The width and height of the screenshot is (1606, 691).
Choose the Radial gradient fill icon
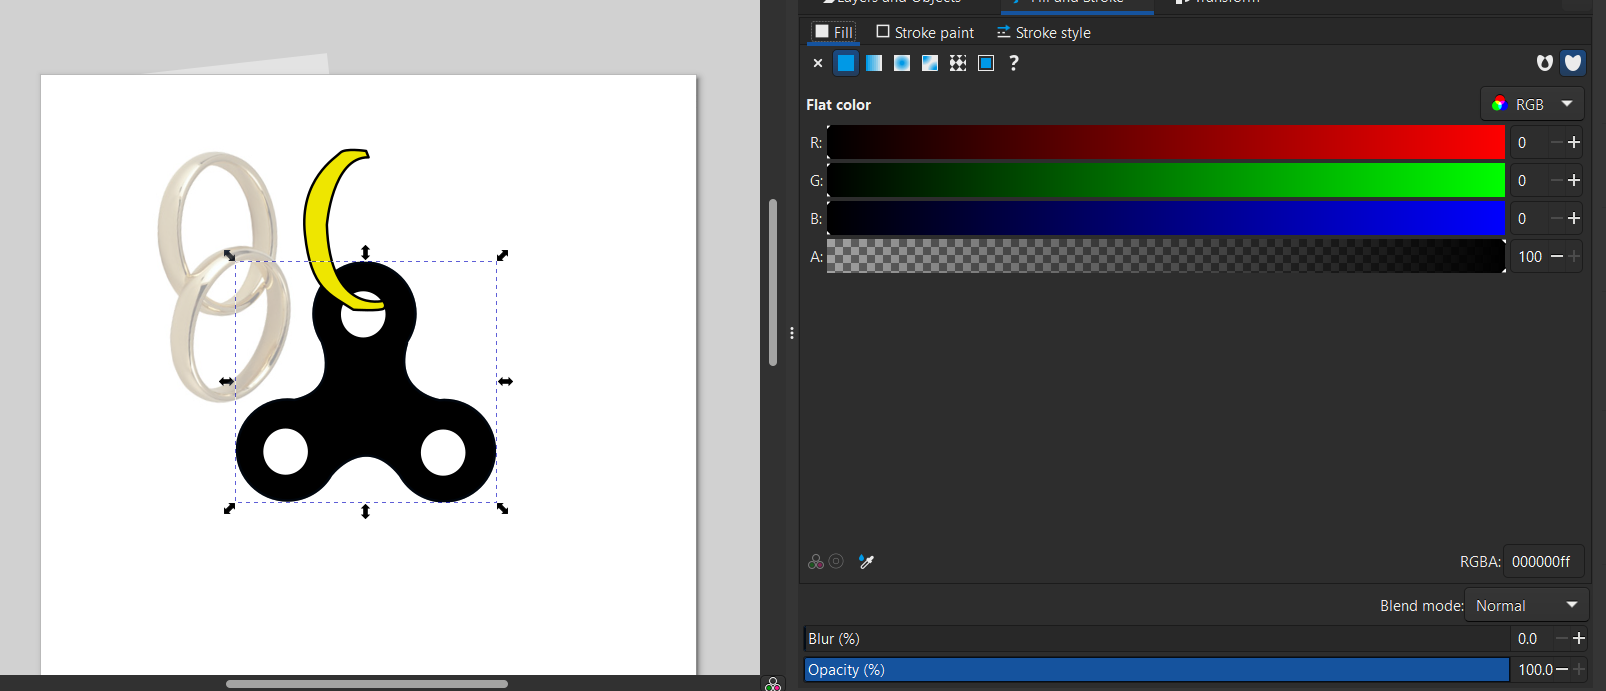pos(902,63)
